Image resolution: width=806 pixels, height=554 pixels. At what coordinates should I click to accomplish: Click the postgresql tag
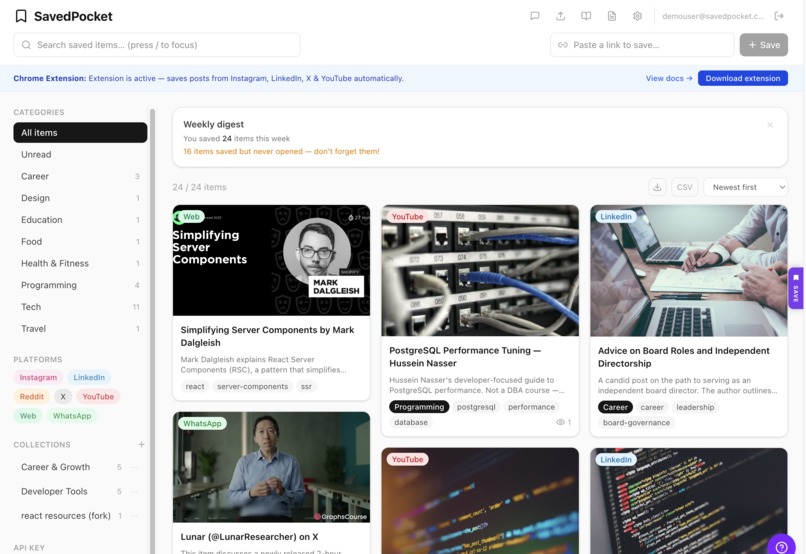(x=476, y=407)
